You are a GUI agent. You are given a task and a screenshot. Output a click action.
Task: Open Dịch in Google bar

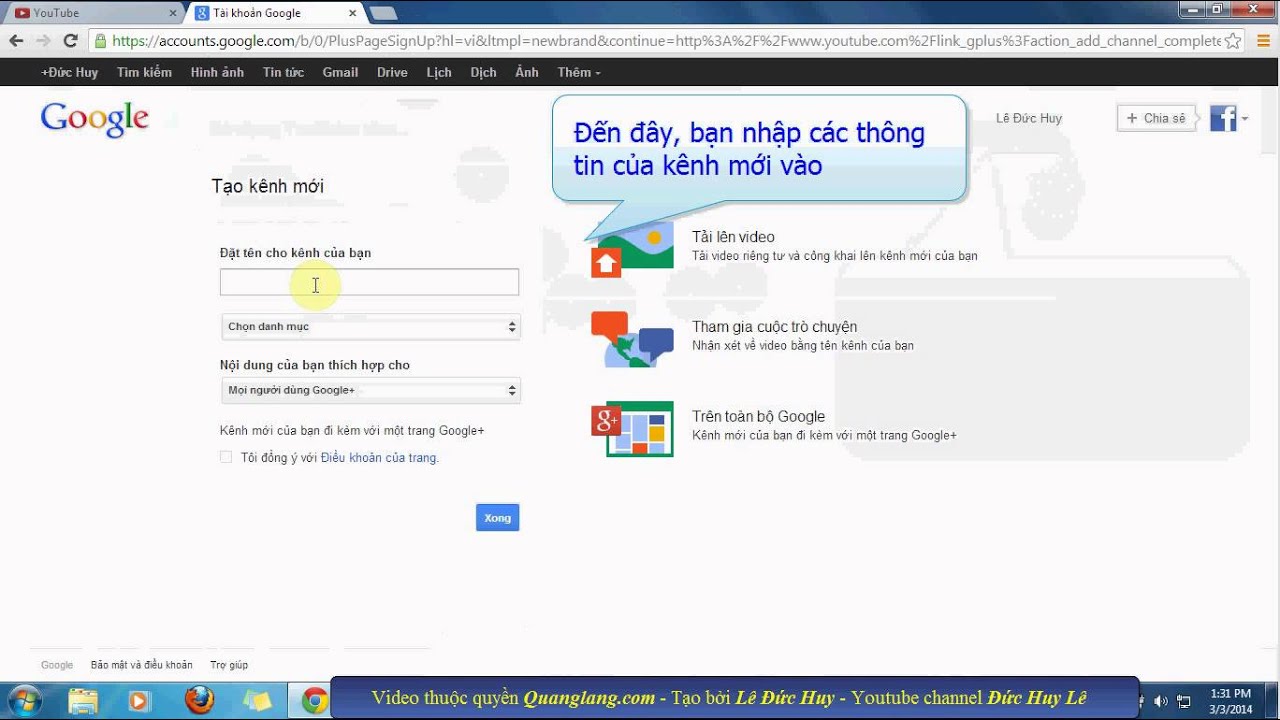[483, 72]
